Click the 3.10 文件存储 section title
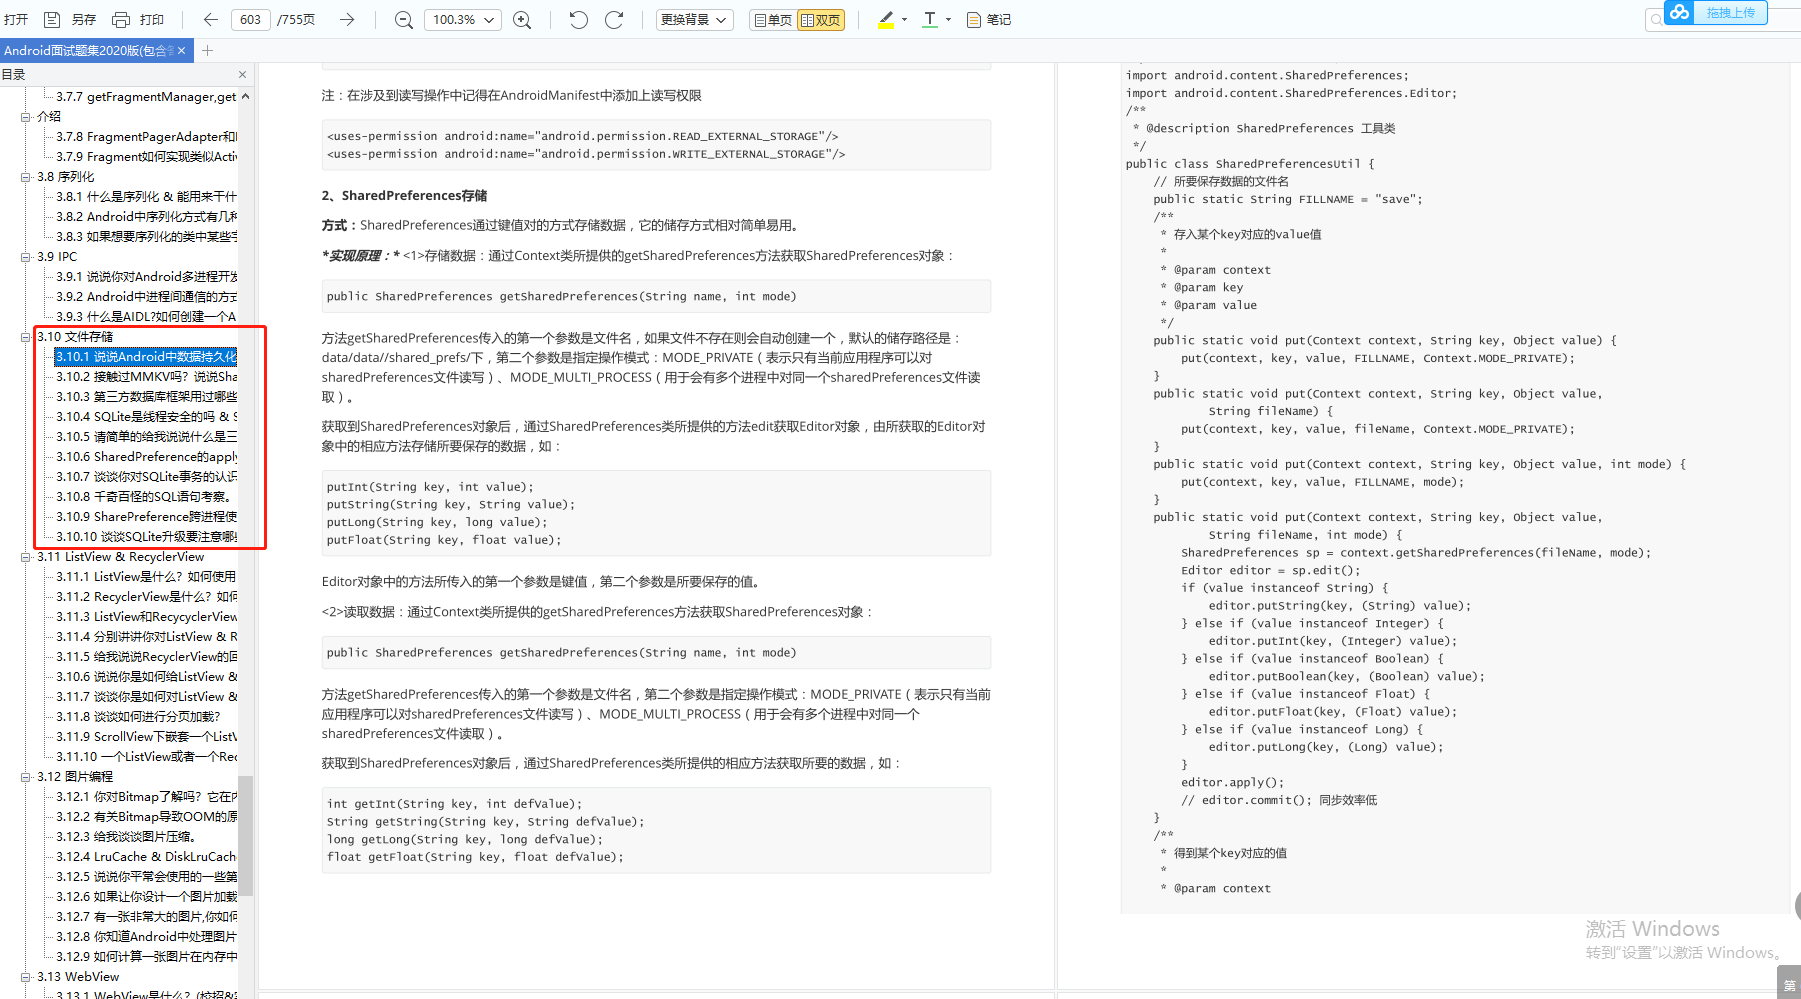1801x999 pixels. click(75, 337)
